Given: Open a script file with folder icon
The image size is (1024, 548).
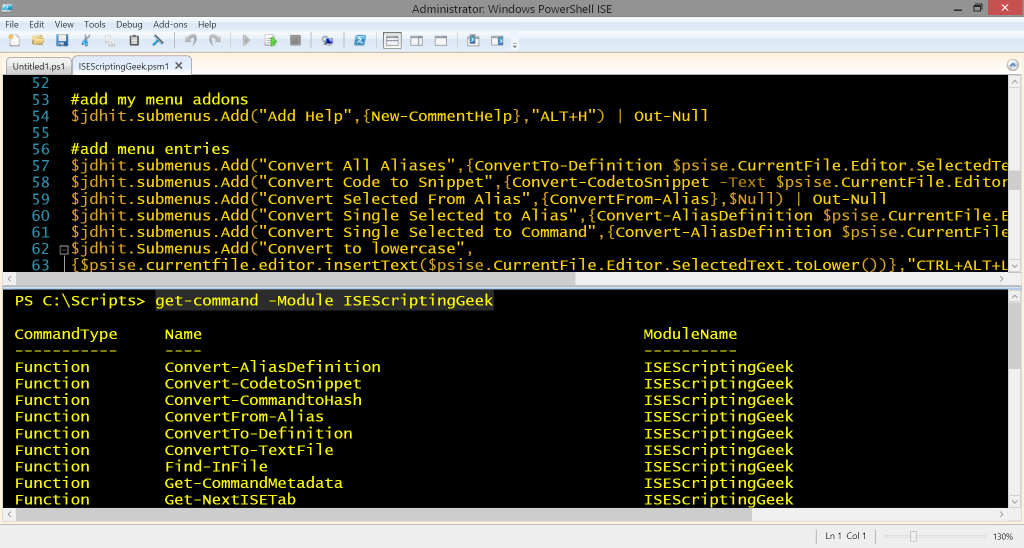Looking at the screenshot, I should (x=38, y=40).
